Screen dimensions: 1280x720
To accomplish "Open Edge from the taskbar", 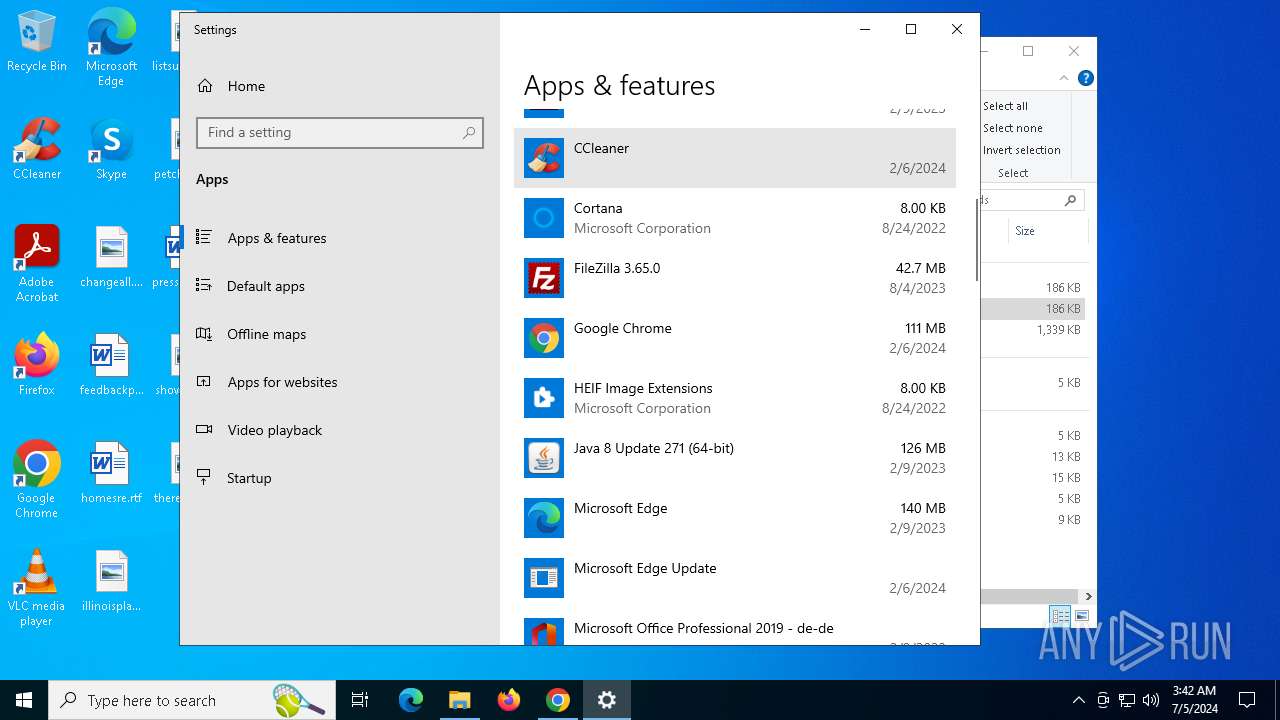I will (x=411, y=700).
